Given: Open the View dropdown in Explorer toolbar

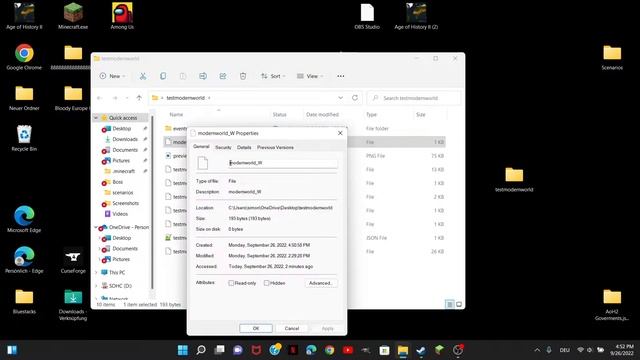Looking at the screenshot, I should coord(310,76).
